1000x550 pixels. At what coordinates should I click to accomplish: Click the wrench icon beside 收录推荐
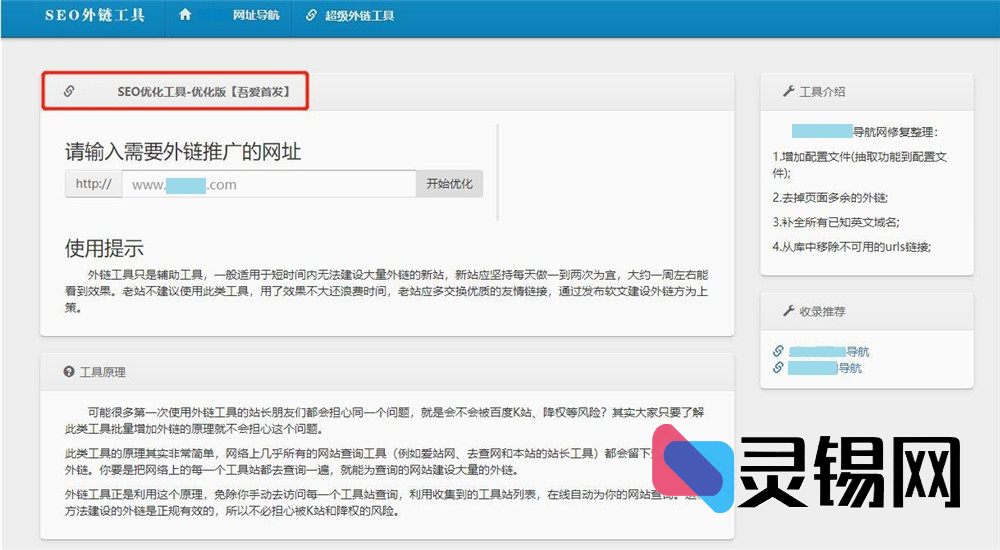789,312
